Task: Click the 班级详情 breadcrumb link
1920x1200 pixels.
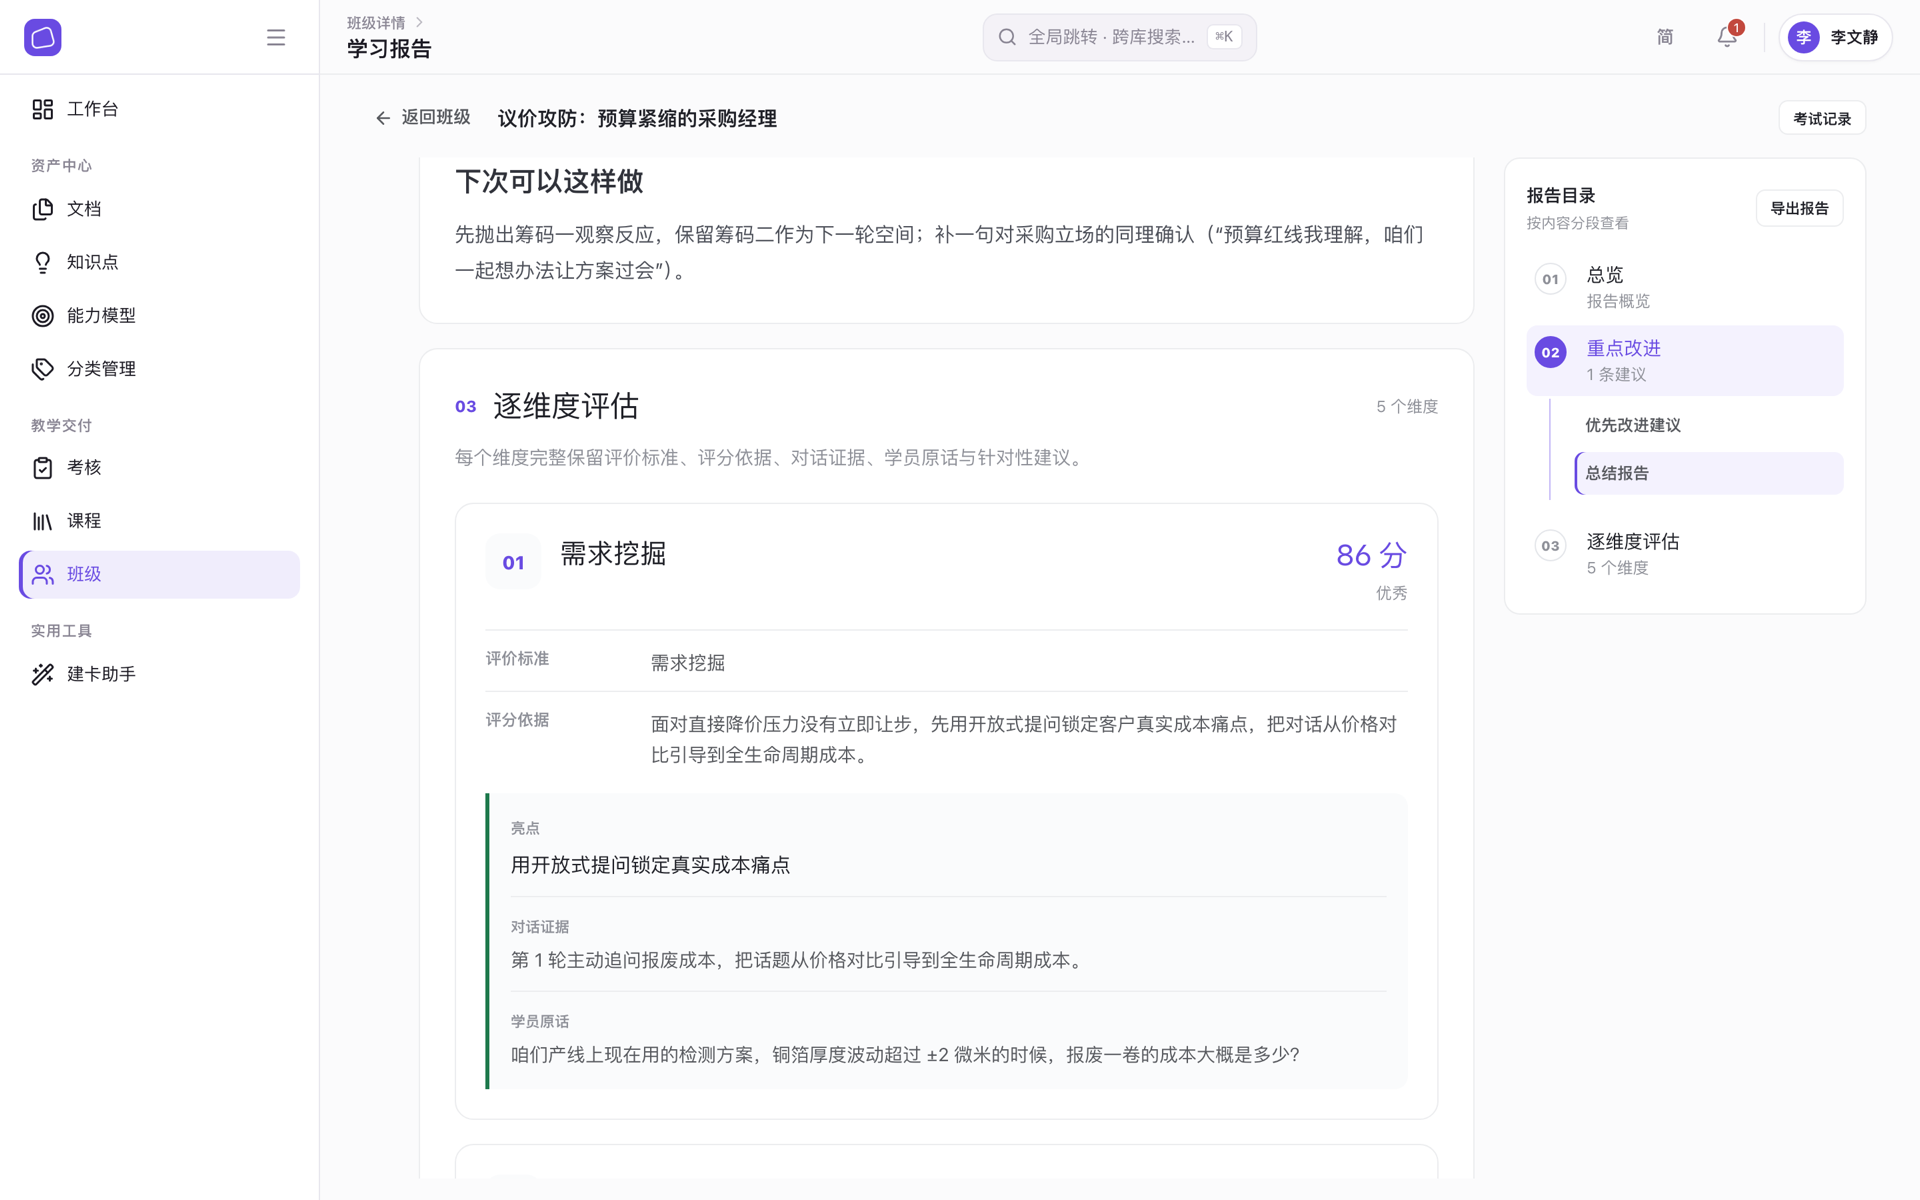Action: pyautogui.click(x=376, y=22)
